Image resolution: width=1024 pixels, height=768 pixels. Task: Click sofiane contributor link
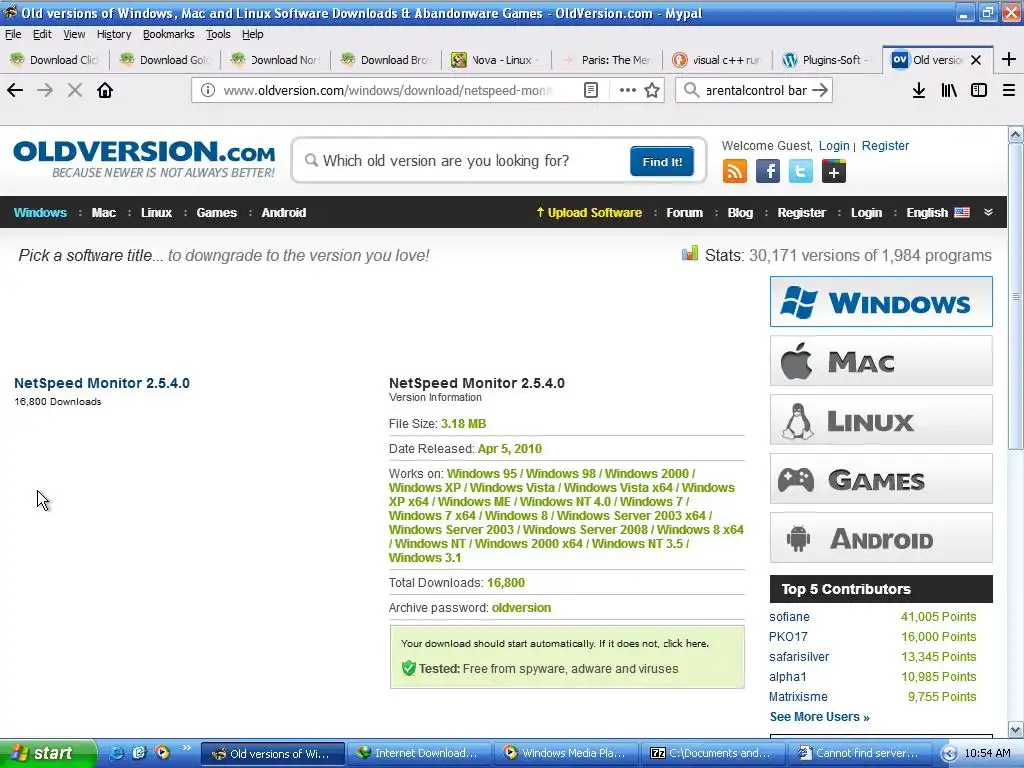click(789, 616)
